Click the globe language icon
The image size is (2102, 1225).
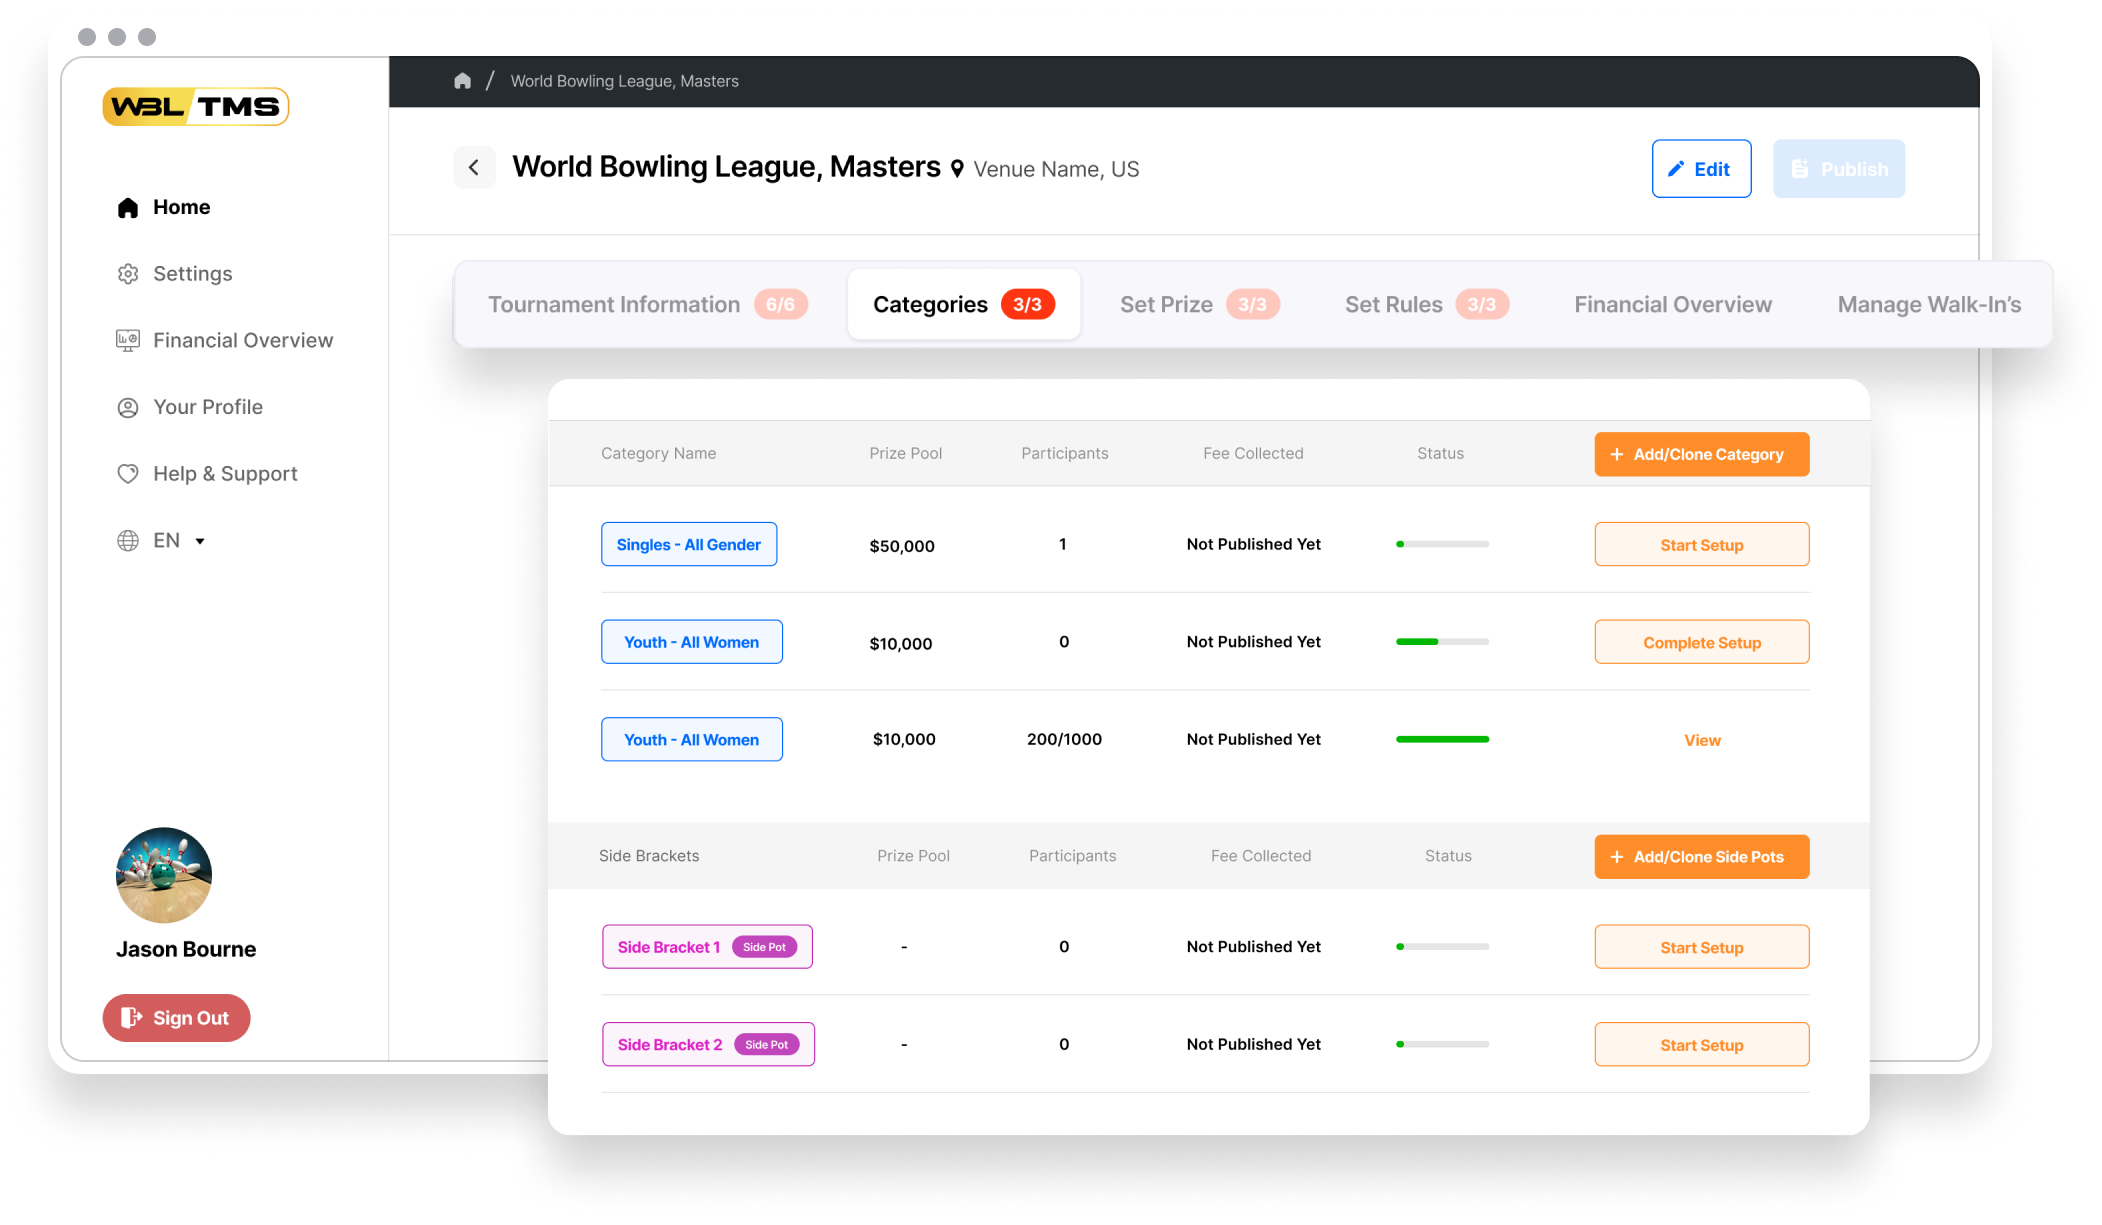(x=128, y=541)
